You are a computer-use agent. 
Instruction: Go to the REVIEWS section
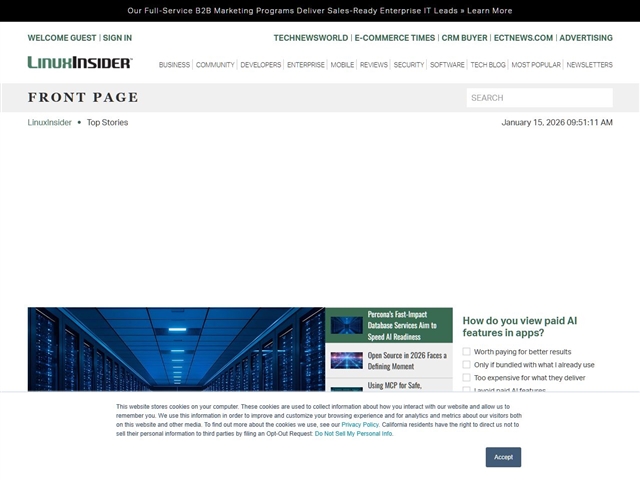[x=374, y=65]
